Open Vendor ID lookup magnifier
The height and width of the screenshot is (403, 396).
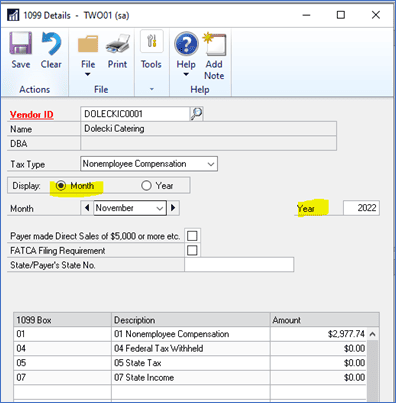pos(197,114)
